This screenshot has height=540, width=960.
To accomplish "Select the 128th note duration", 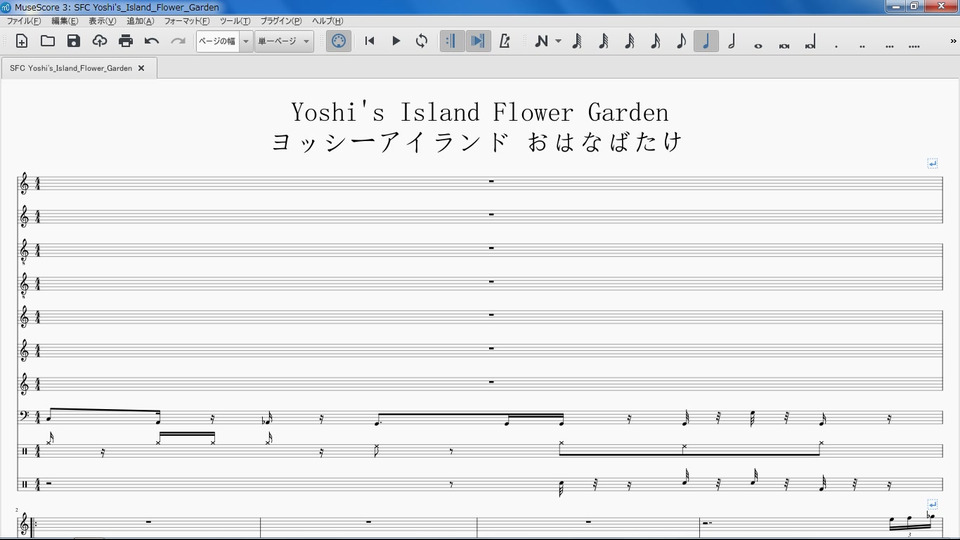I will tap(577, 41).
